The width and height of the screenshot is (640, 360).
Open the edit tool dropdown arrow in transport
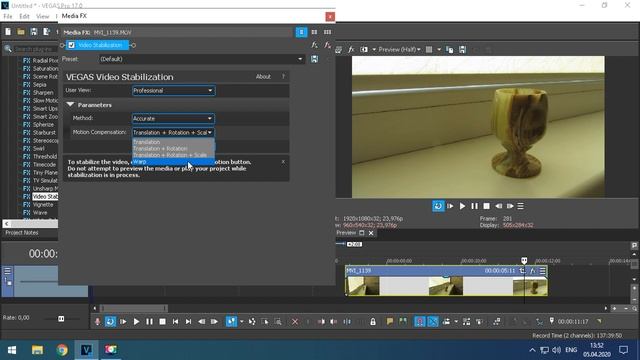click(x=241, y=322)
